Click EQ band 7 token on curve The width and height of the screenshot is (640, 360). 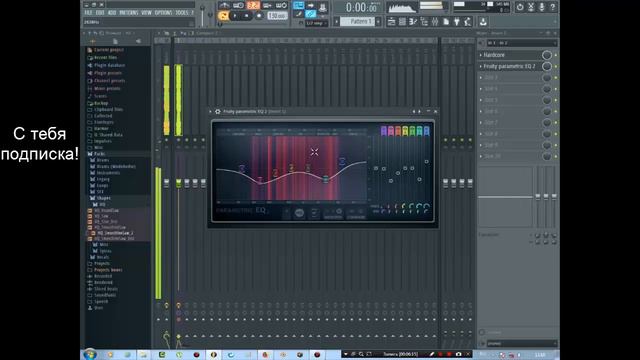click(342, 161)
